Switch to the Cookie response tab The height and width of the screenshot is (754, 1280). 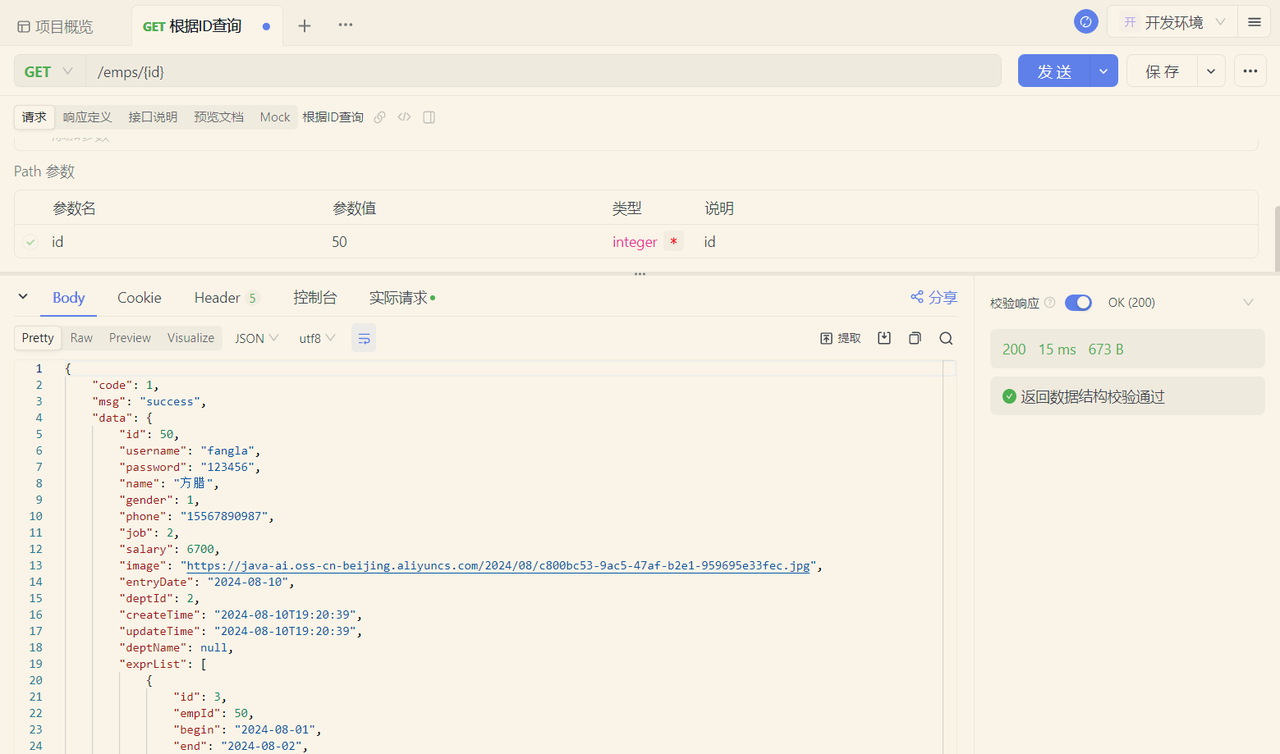click(x=139, y=298)
